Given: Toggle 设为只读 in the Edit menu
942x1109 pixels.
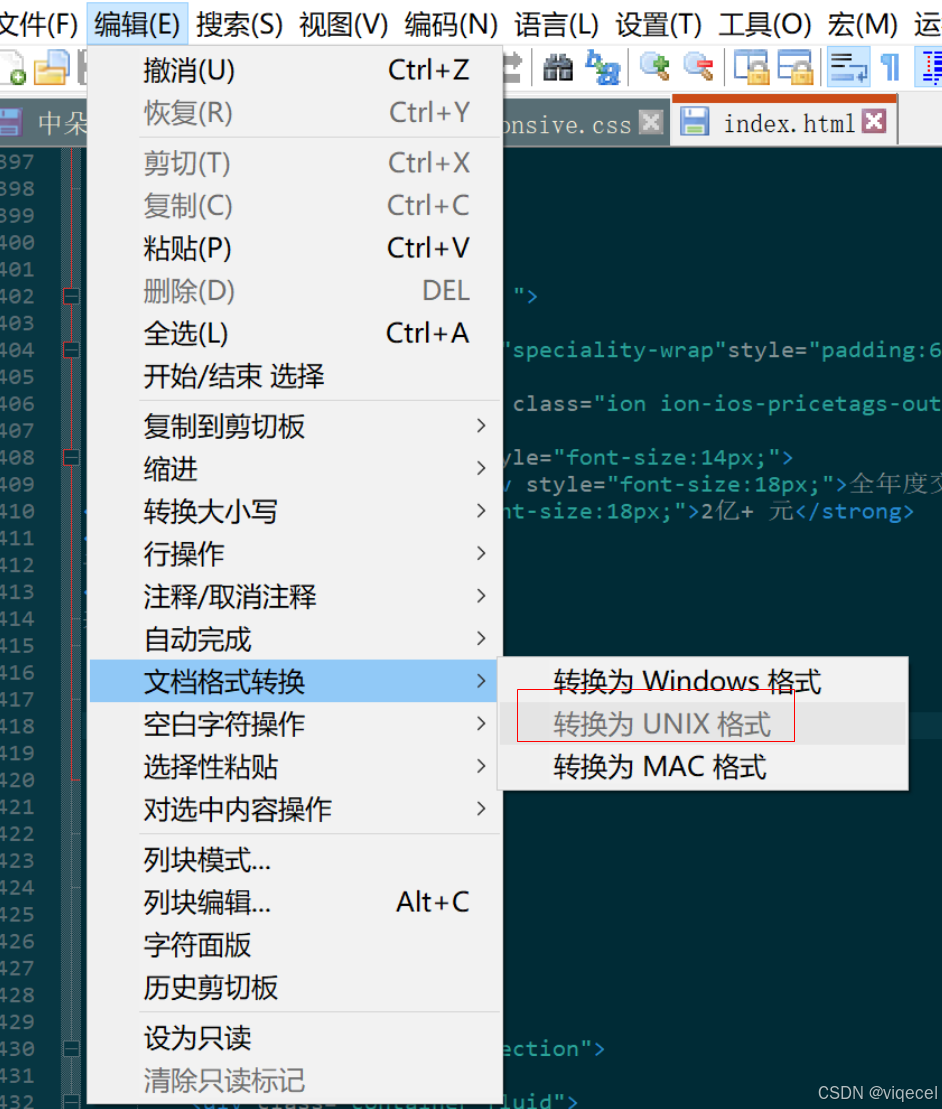Looking at the screenshot, I should point(296,1038).
